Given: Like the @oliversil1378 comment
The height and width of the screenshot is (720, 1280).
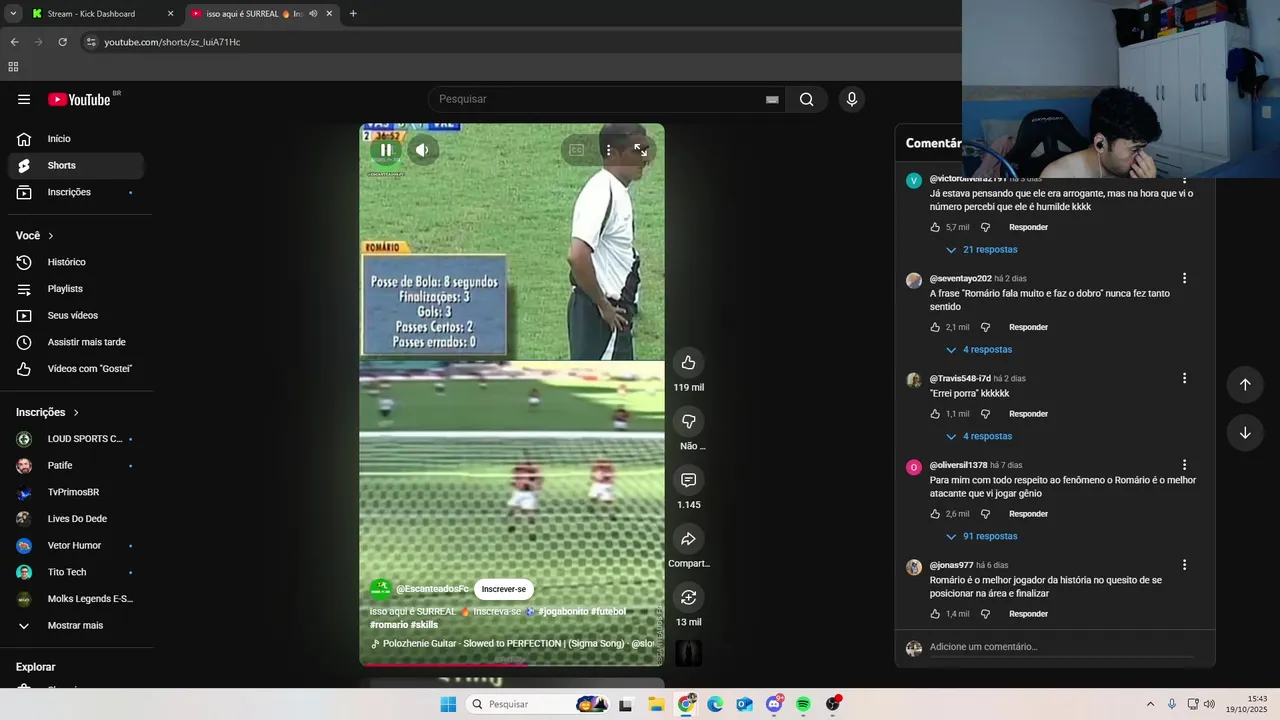Looking at the screenshot, I should coord(936,514).
